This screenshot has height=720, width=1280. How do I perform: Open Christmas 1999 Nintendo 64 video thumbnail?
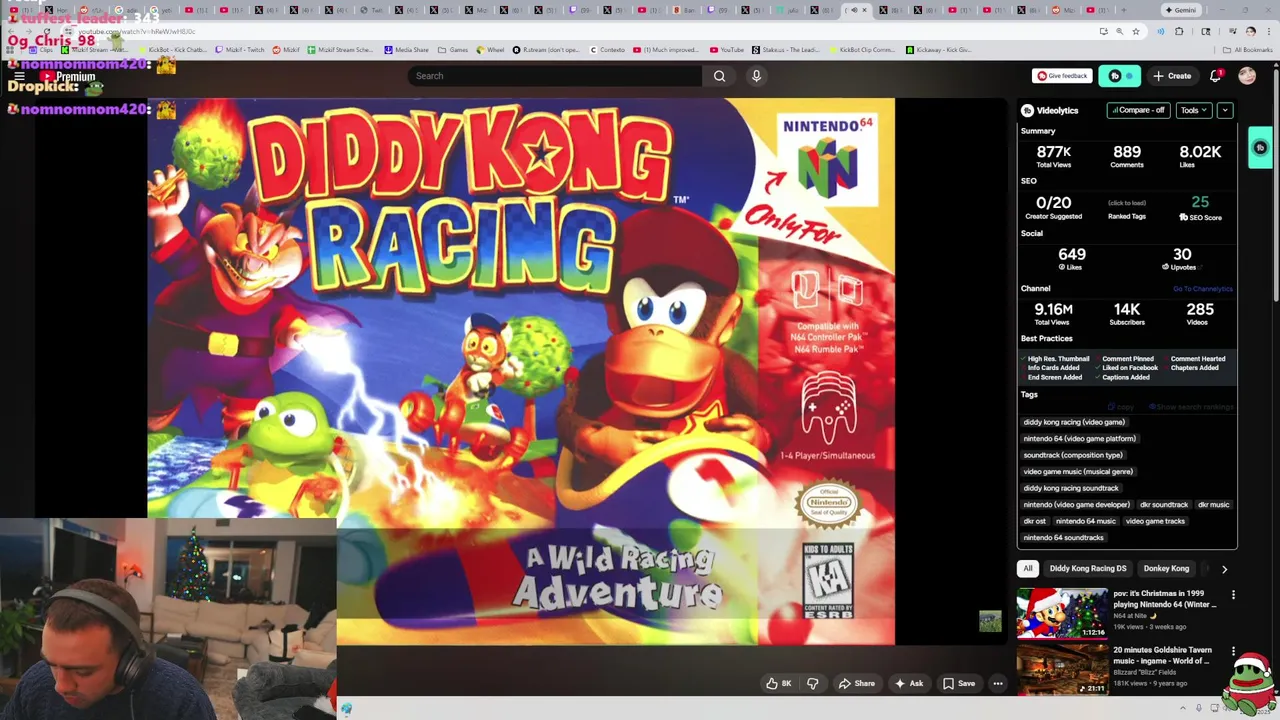pyautogui.click(x=1062, y=612)
